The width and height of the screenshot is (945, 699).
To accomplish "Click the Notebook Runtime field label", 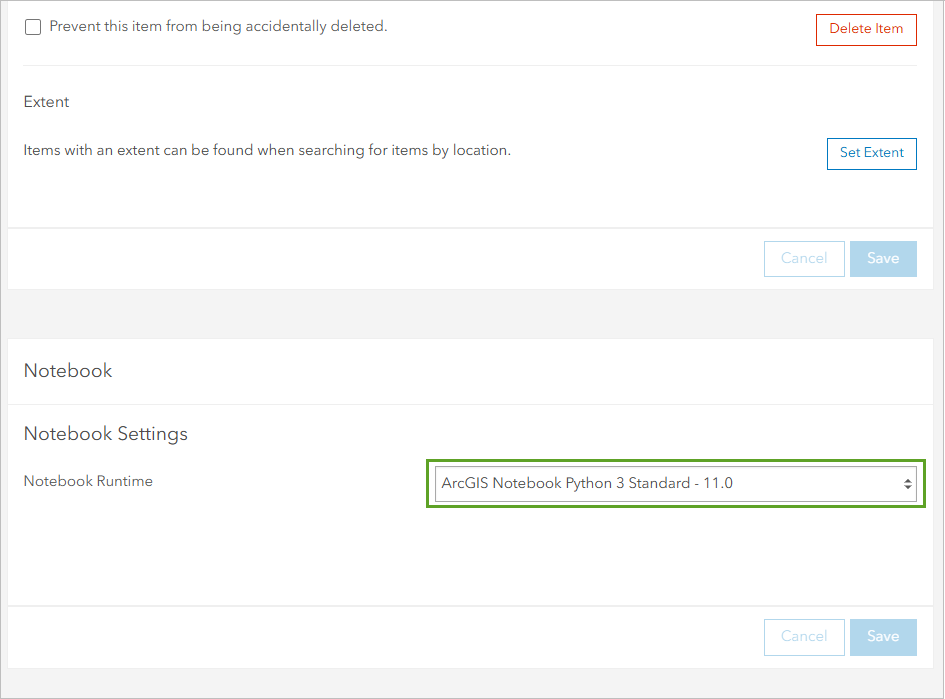I will tap(88, 481).
